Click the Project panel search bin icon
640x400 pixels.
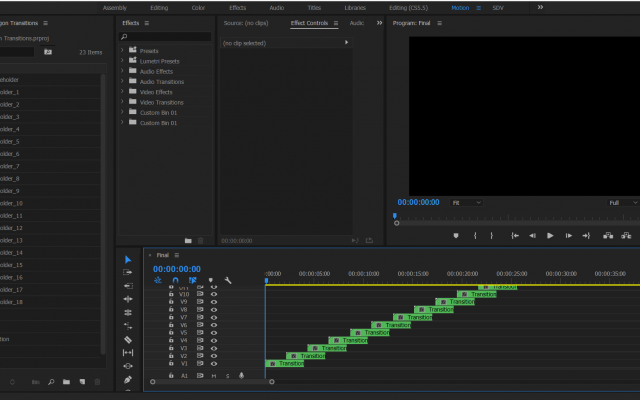click(x=48, y=52)
